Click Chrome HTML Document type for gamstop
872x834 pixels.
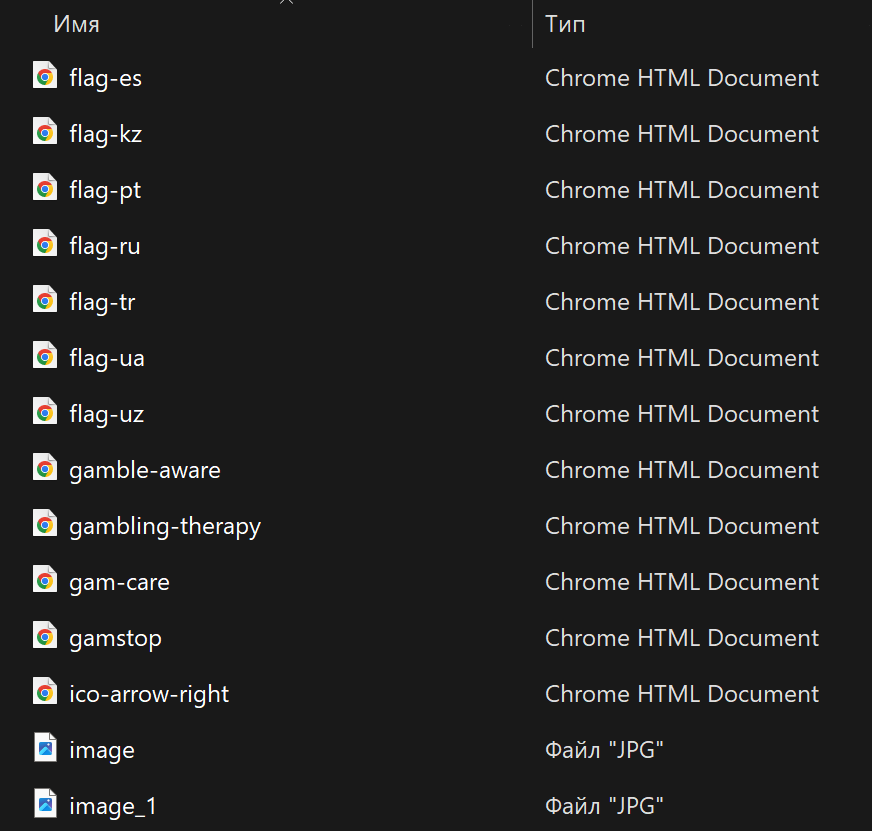pyautogui.click(x=681, y=638)
